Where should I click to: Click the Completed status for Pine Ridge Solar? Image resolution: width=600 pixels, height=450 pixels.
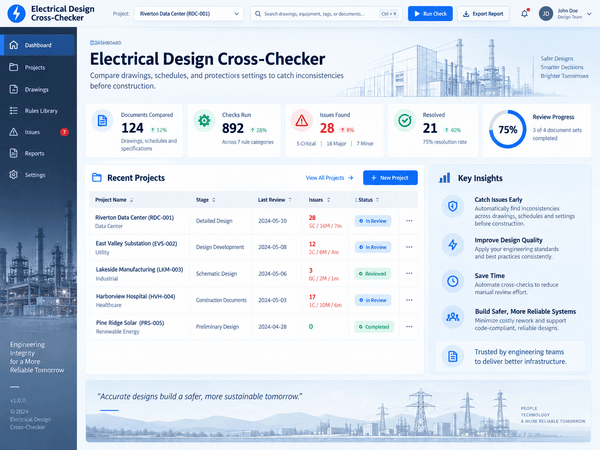click(373, 327)
